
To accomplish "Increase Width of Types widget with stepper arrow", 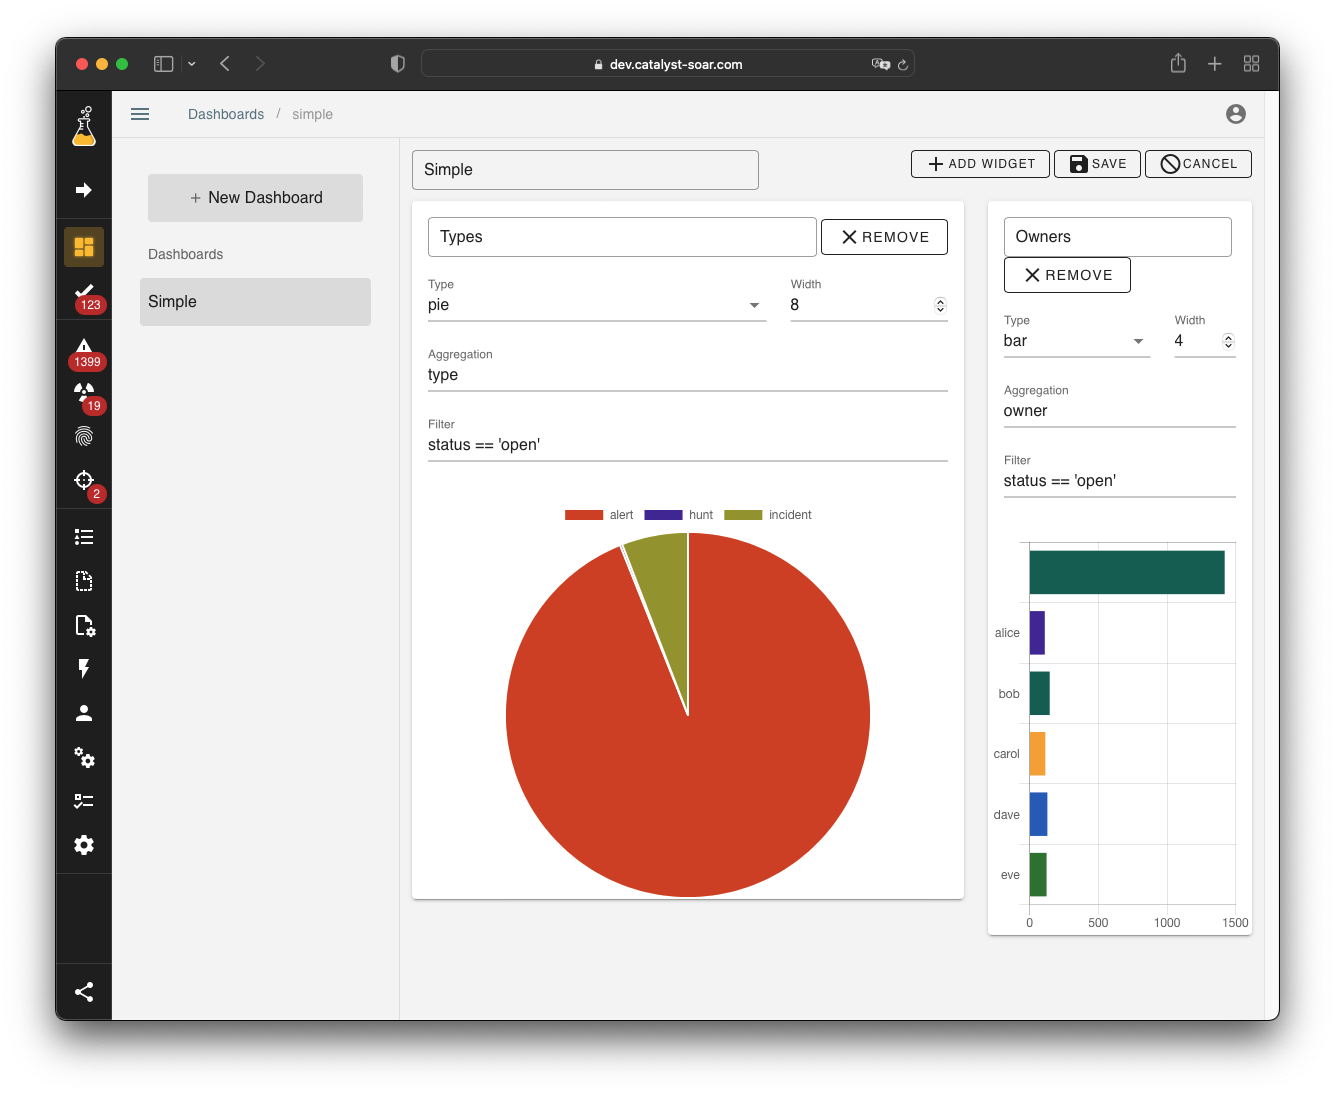I will pos(940,300).
